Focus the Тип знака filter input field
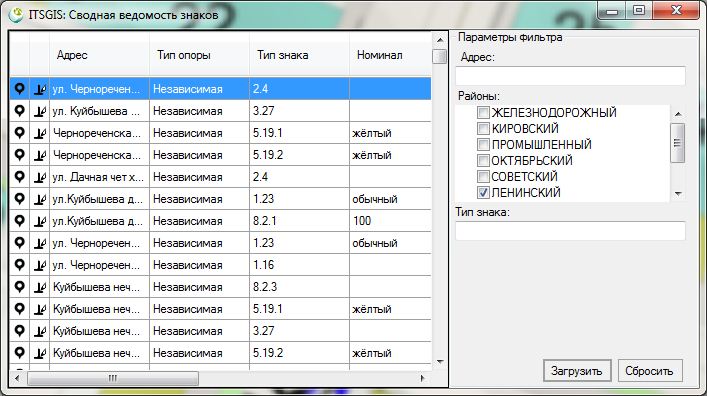This screenshot has height=396, width=707. (x=570, y=231)
